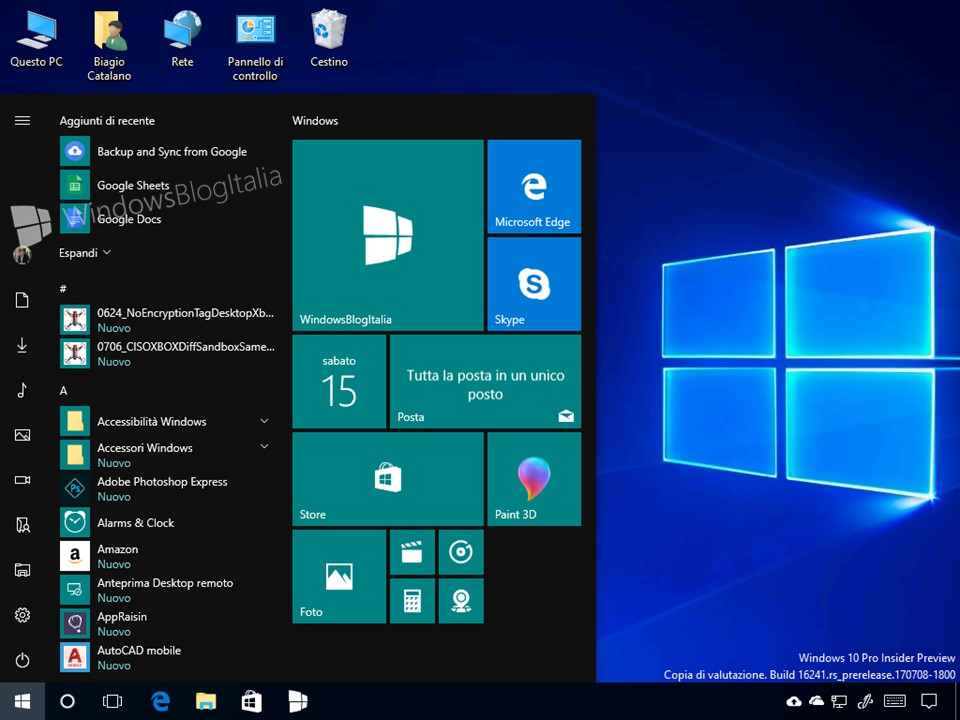Open 0706_CISOXBOXDiffSandboxSame app entry
The height and width of the screenshot is (720, 960).
pyautogui.click(x=167, y=353)
